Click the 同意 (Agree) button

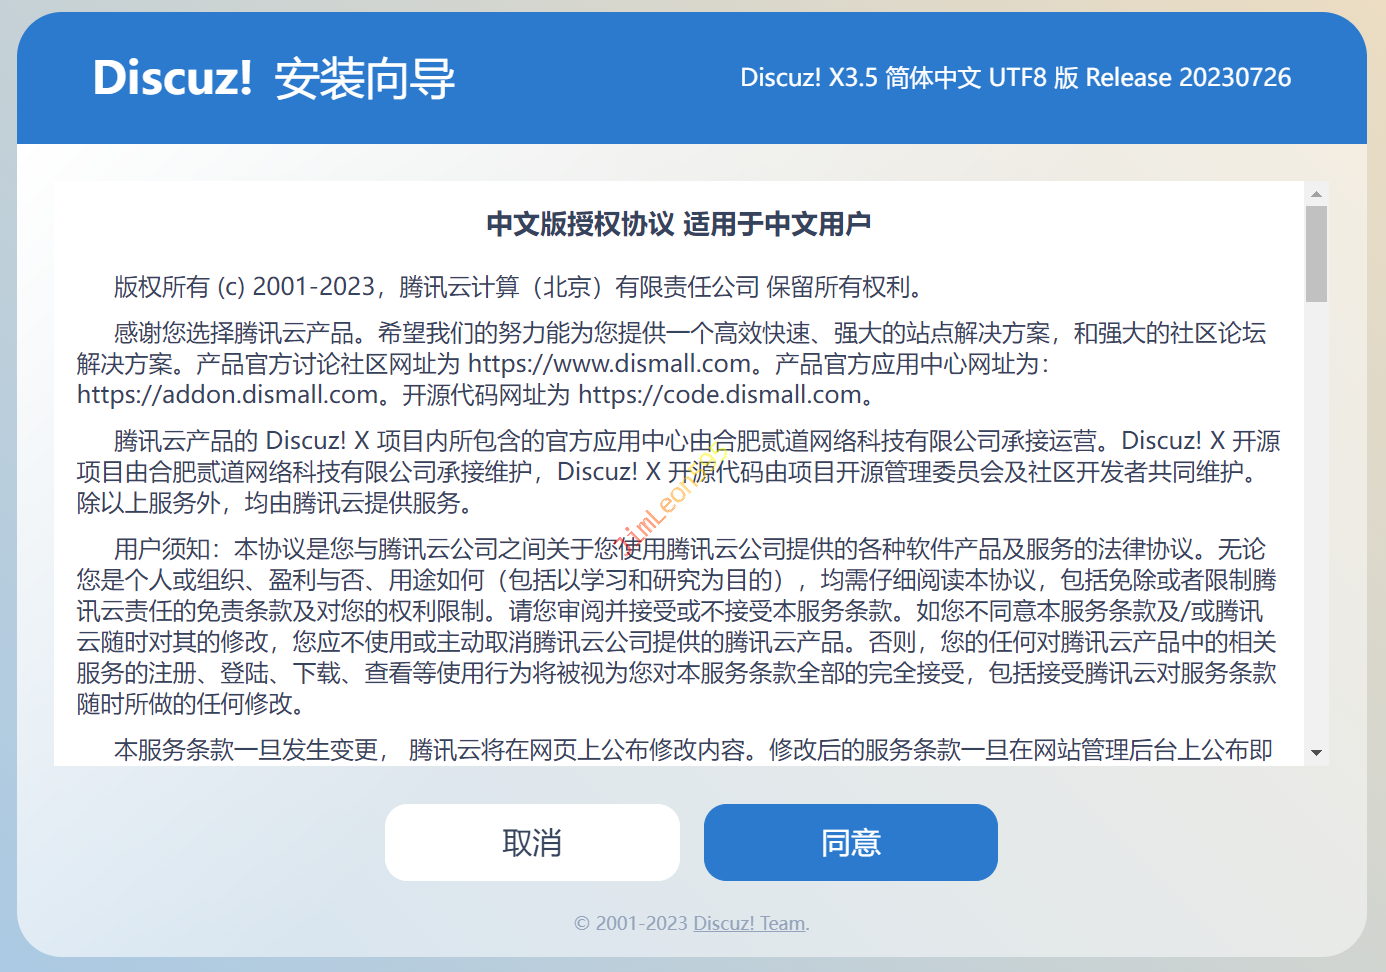click(x=850, y=843)
